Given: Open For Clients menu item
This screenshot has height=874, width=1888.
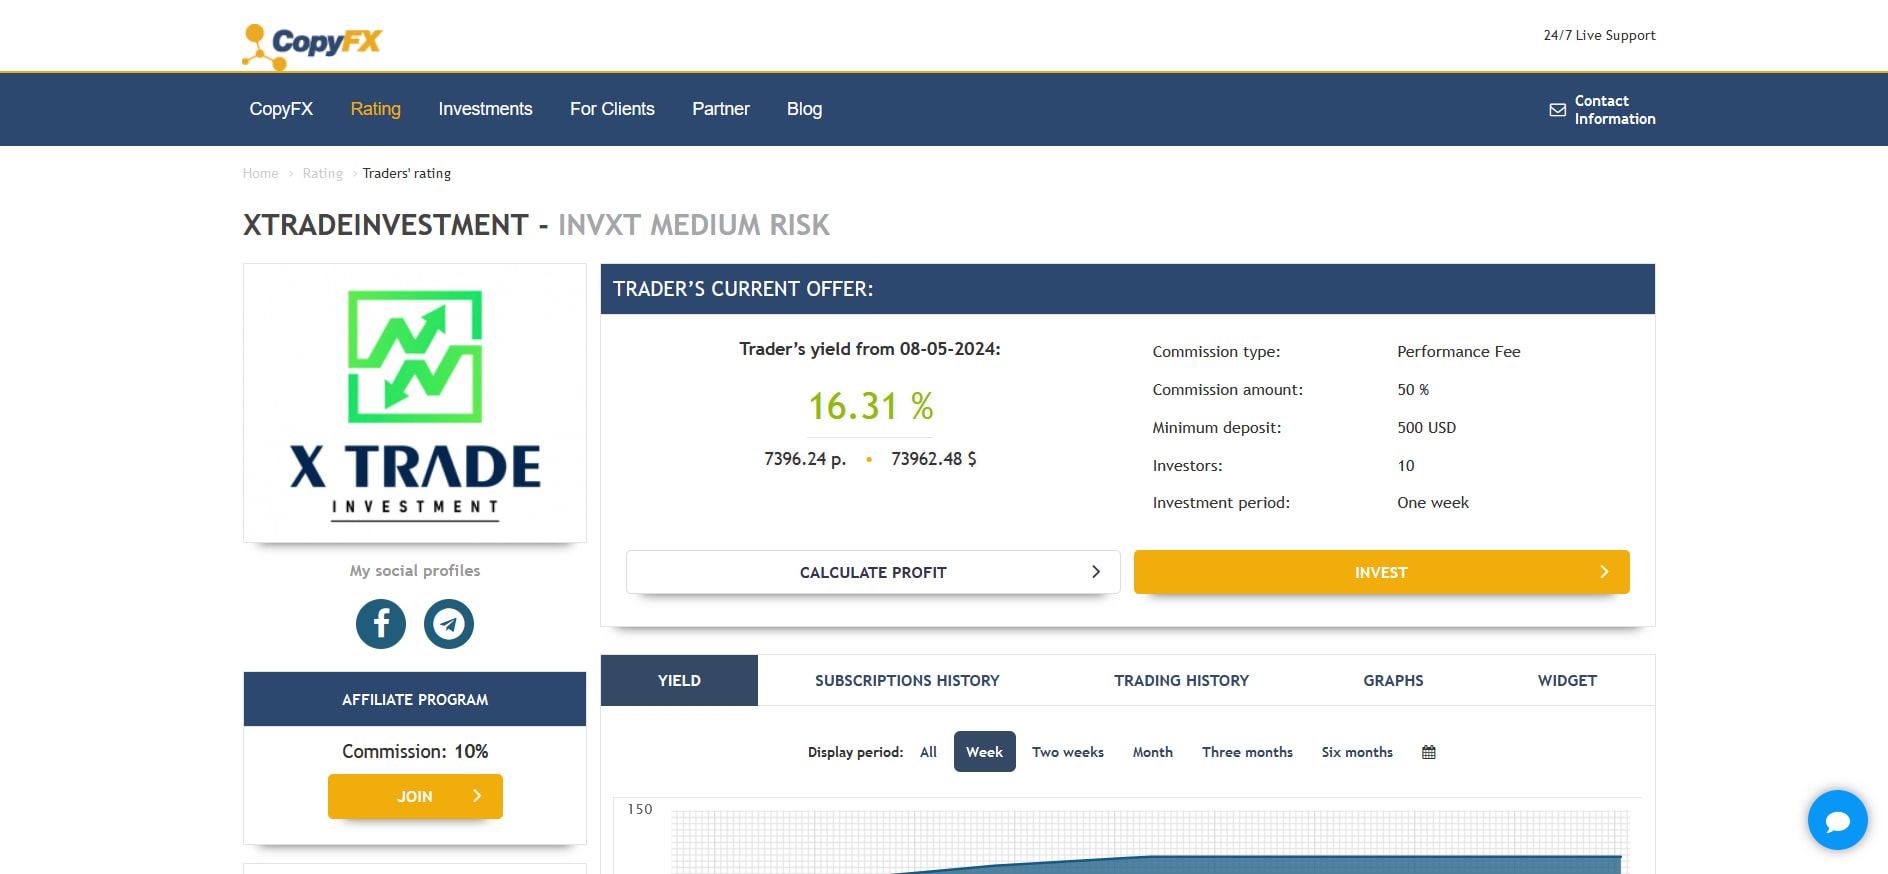Looking at the screenshot, I should (x=612, y=109).
